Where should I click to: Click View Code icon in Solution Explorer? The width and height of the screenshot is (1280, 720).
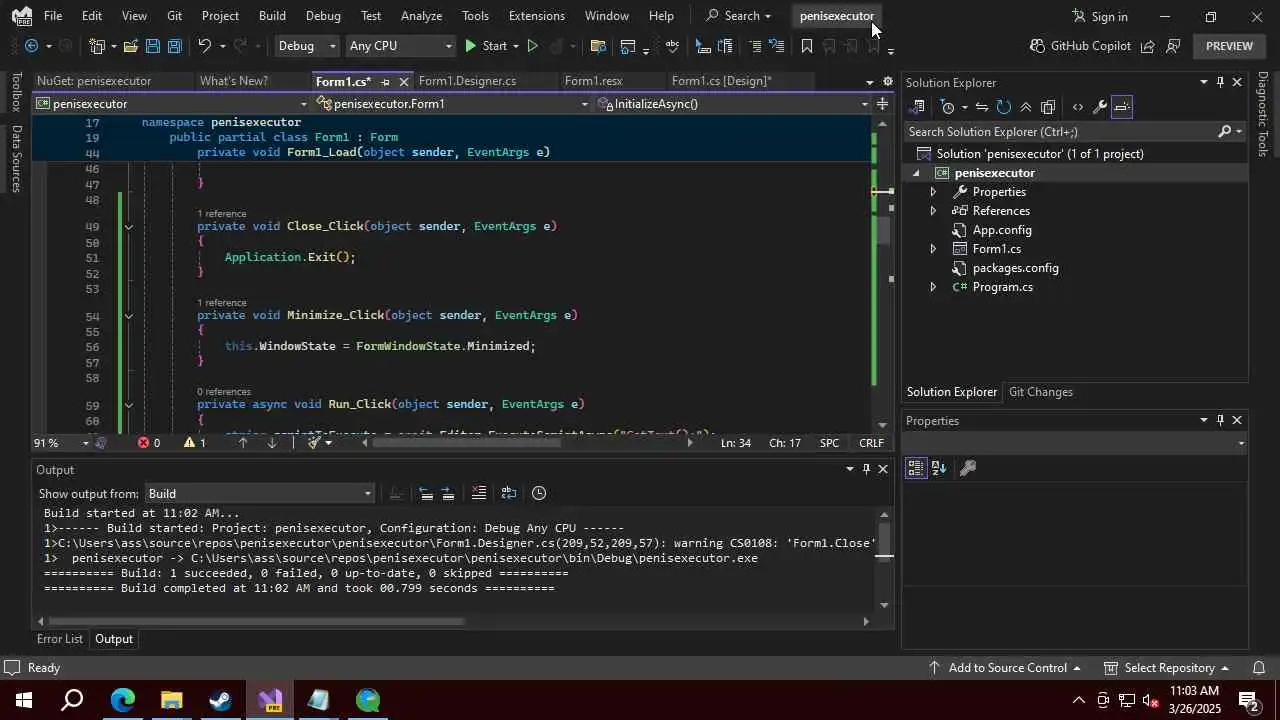1077,107
